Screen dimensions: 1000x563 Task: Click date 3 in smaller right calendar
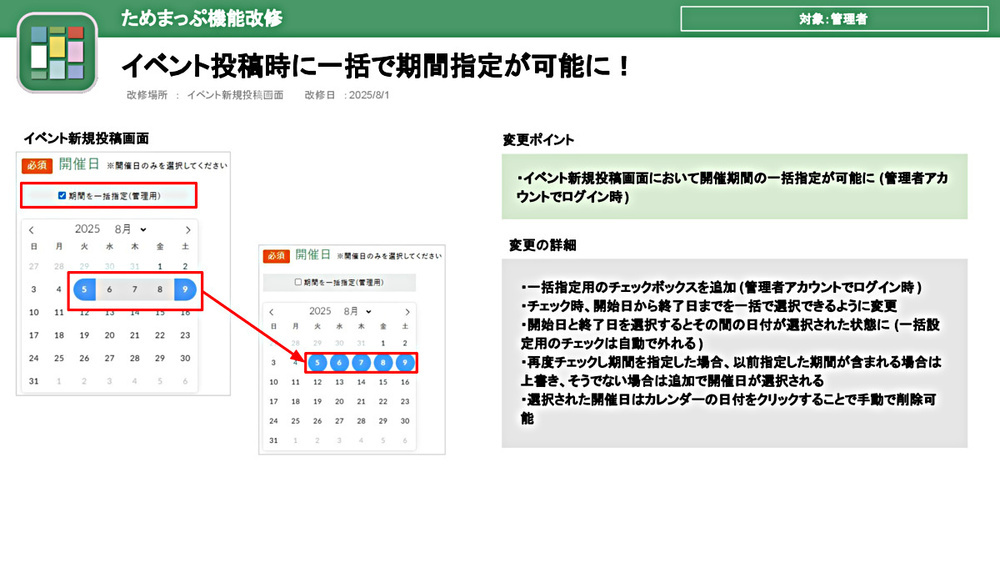click(274, 363)
